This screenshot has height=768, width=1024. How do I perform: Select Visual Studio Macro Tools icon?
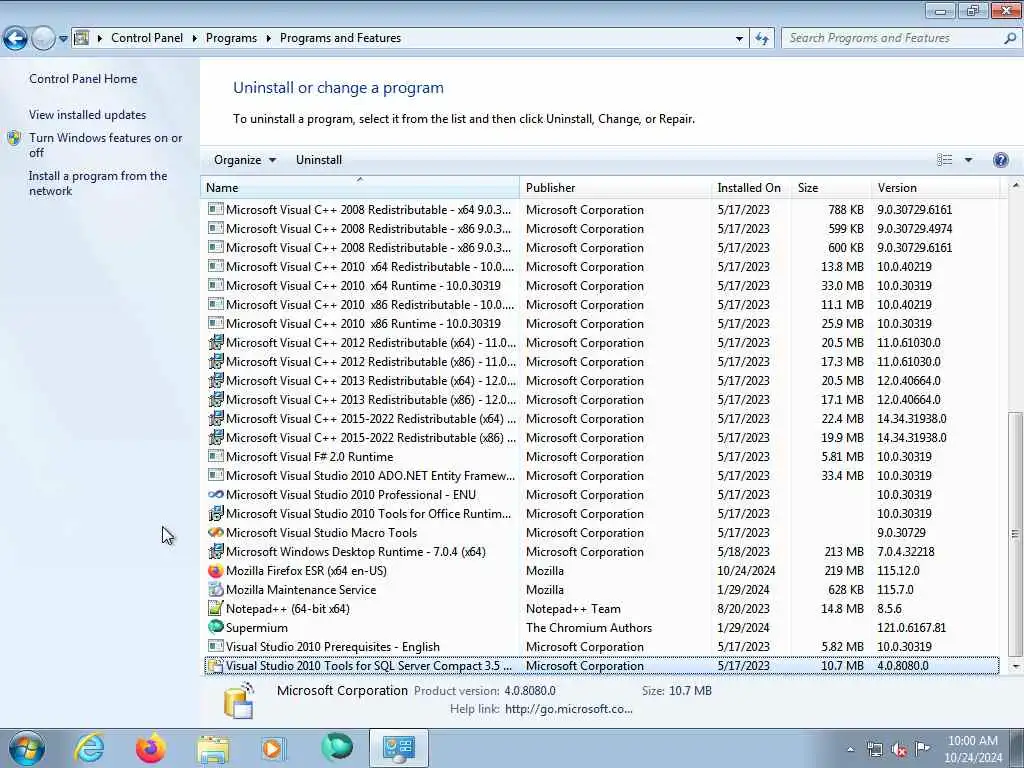tap(216, 533)
